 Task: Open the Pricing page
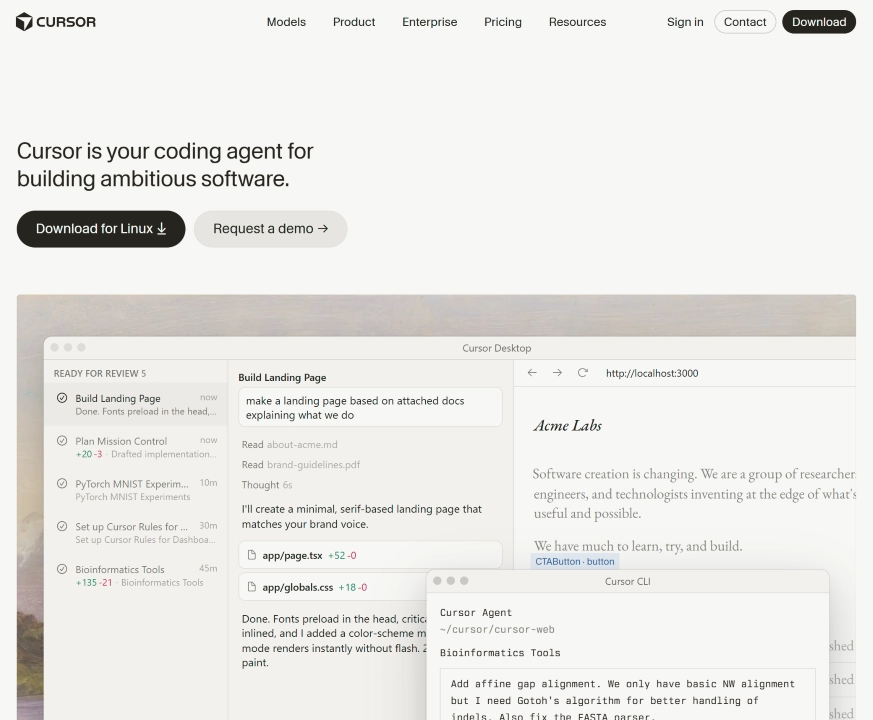(x=503, y=22)
